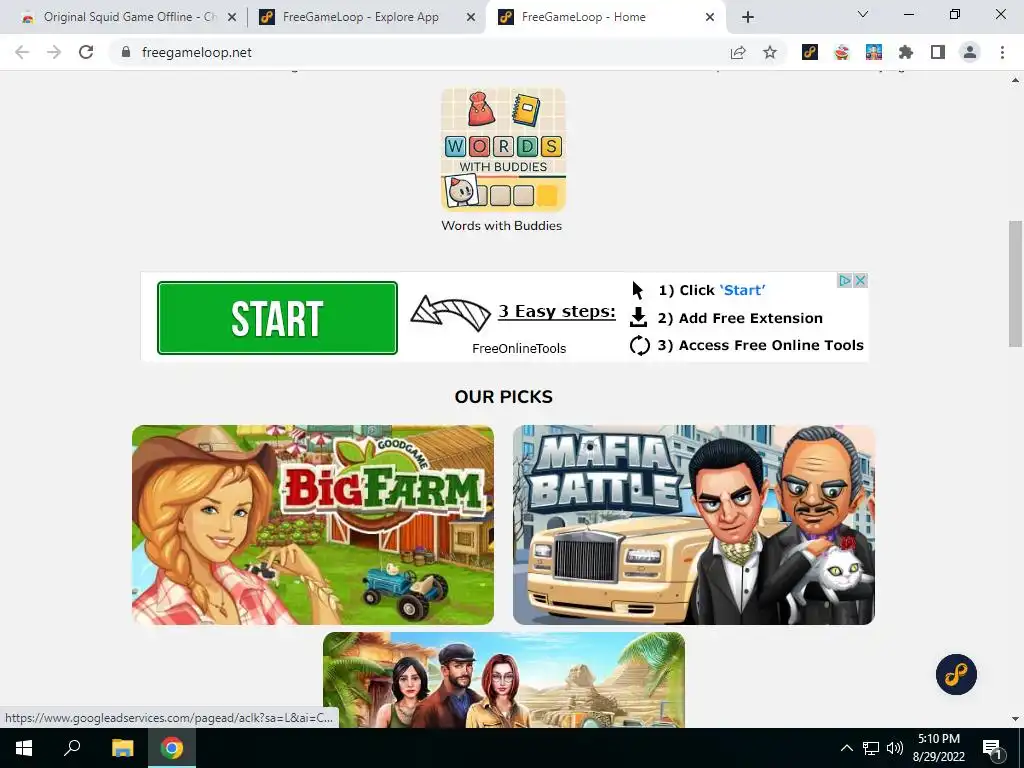The width and height of the screenshot is (1024, 768).
Task: Open the Mafia Battle game card
Action: (694, 525)
